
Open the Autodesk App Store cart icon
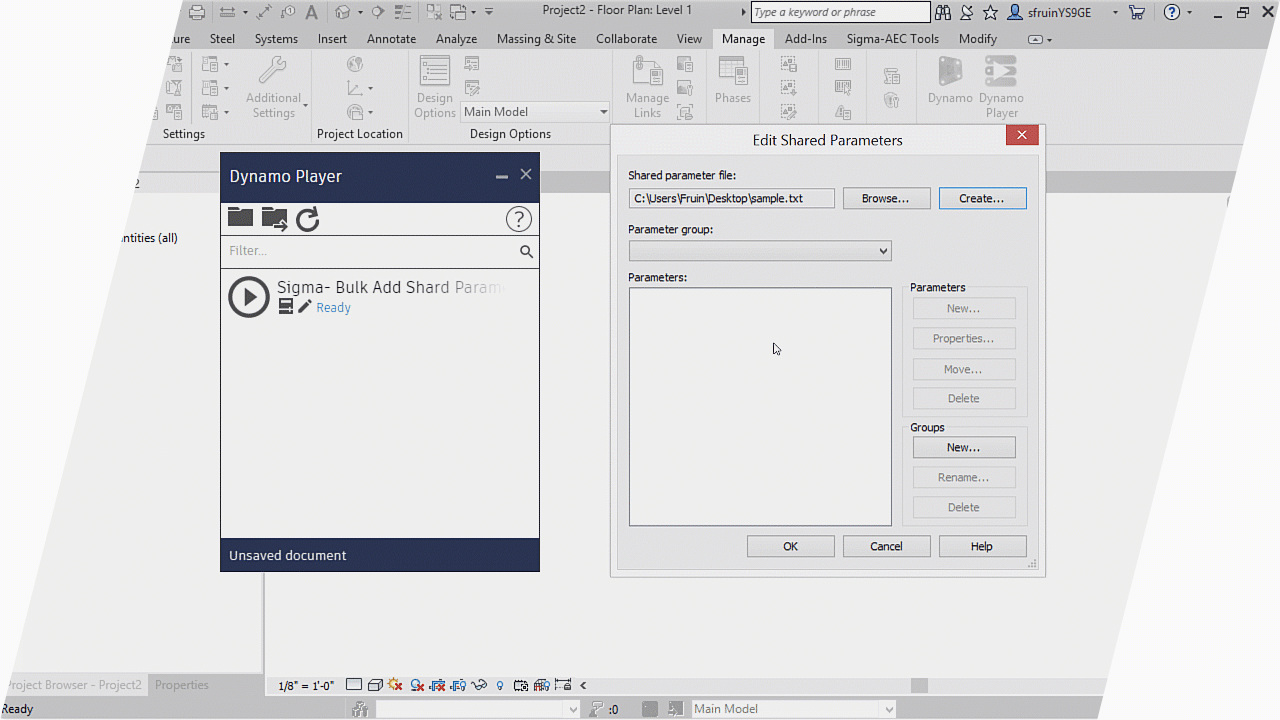1137,12
